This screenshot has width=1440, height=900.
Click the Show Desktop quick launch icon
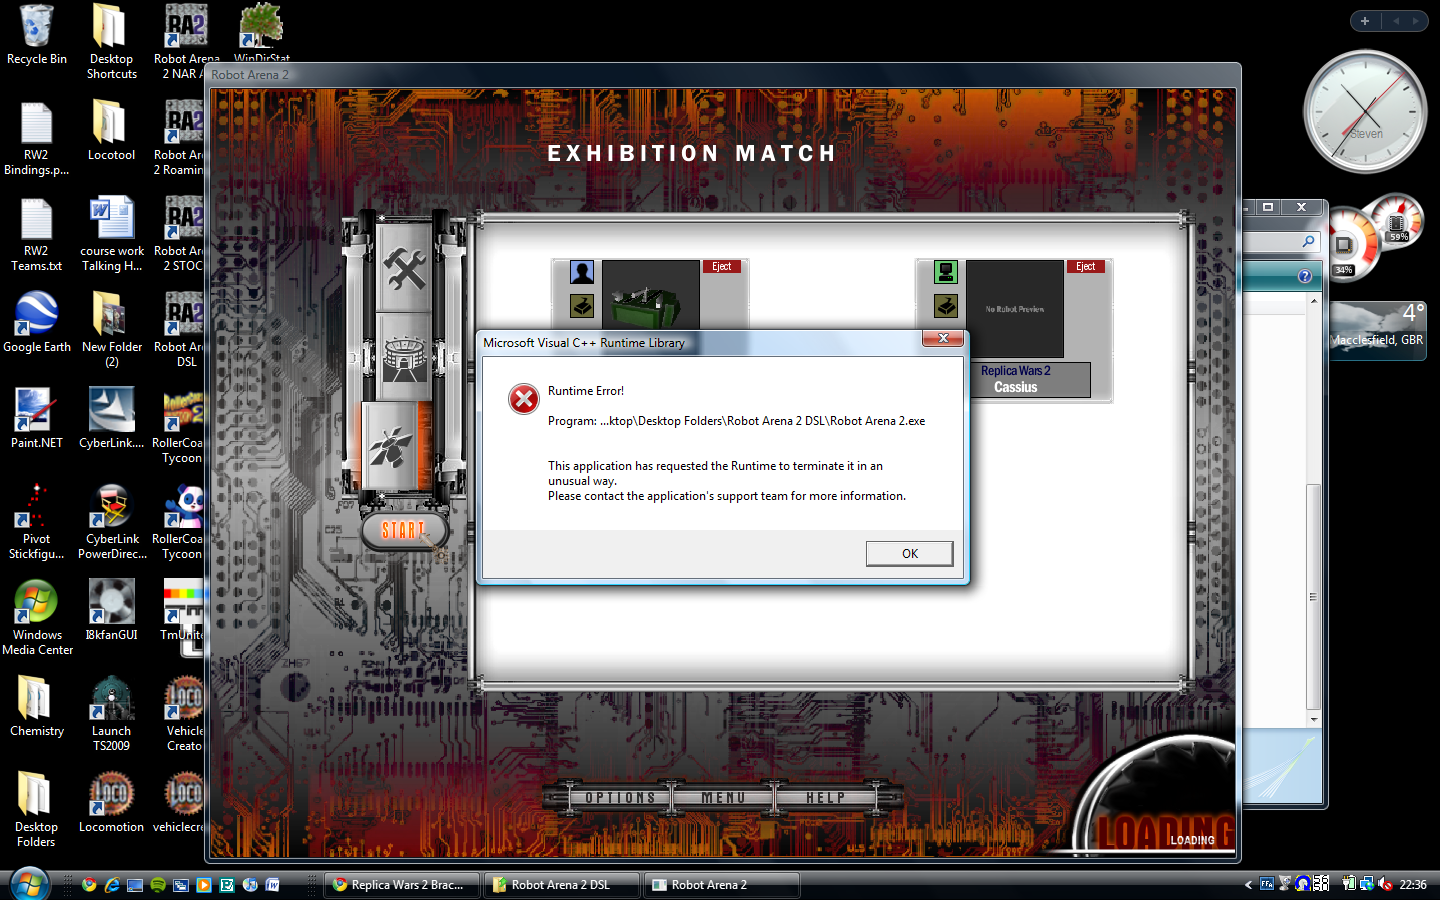[x=135, y=884]
